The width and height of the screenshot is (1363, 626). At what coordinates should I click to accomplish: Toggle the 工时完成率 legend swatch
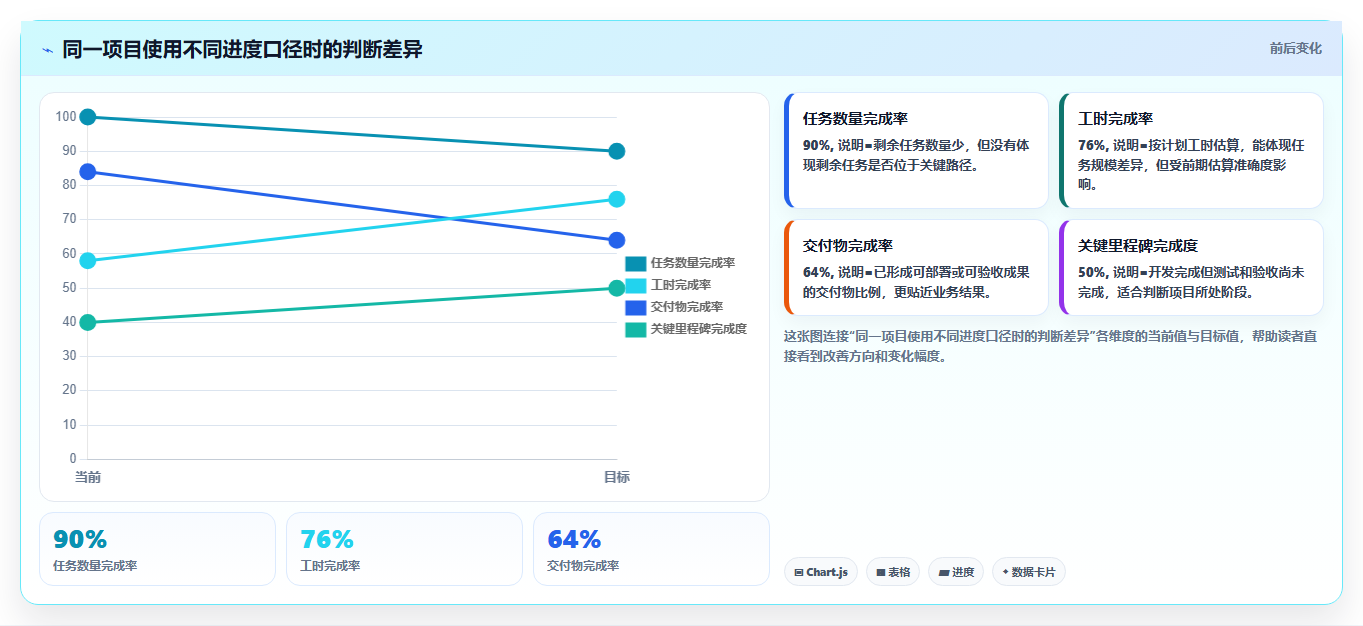tap(636, 286)
